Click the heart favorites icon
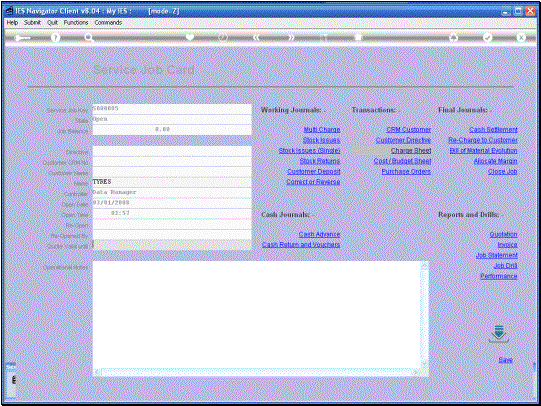541x406 pixels. pos(190,37)
